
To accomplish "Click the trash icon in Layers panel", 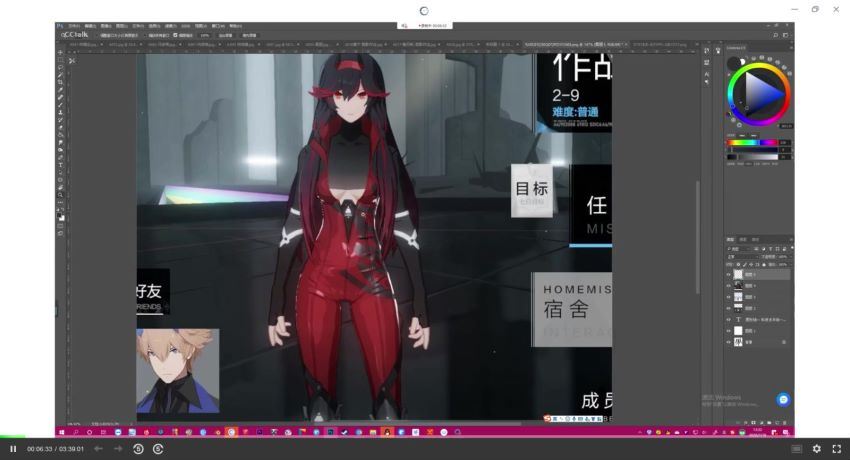I will click(784, 423).
